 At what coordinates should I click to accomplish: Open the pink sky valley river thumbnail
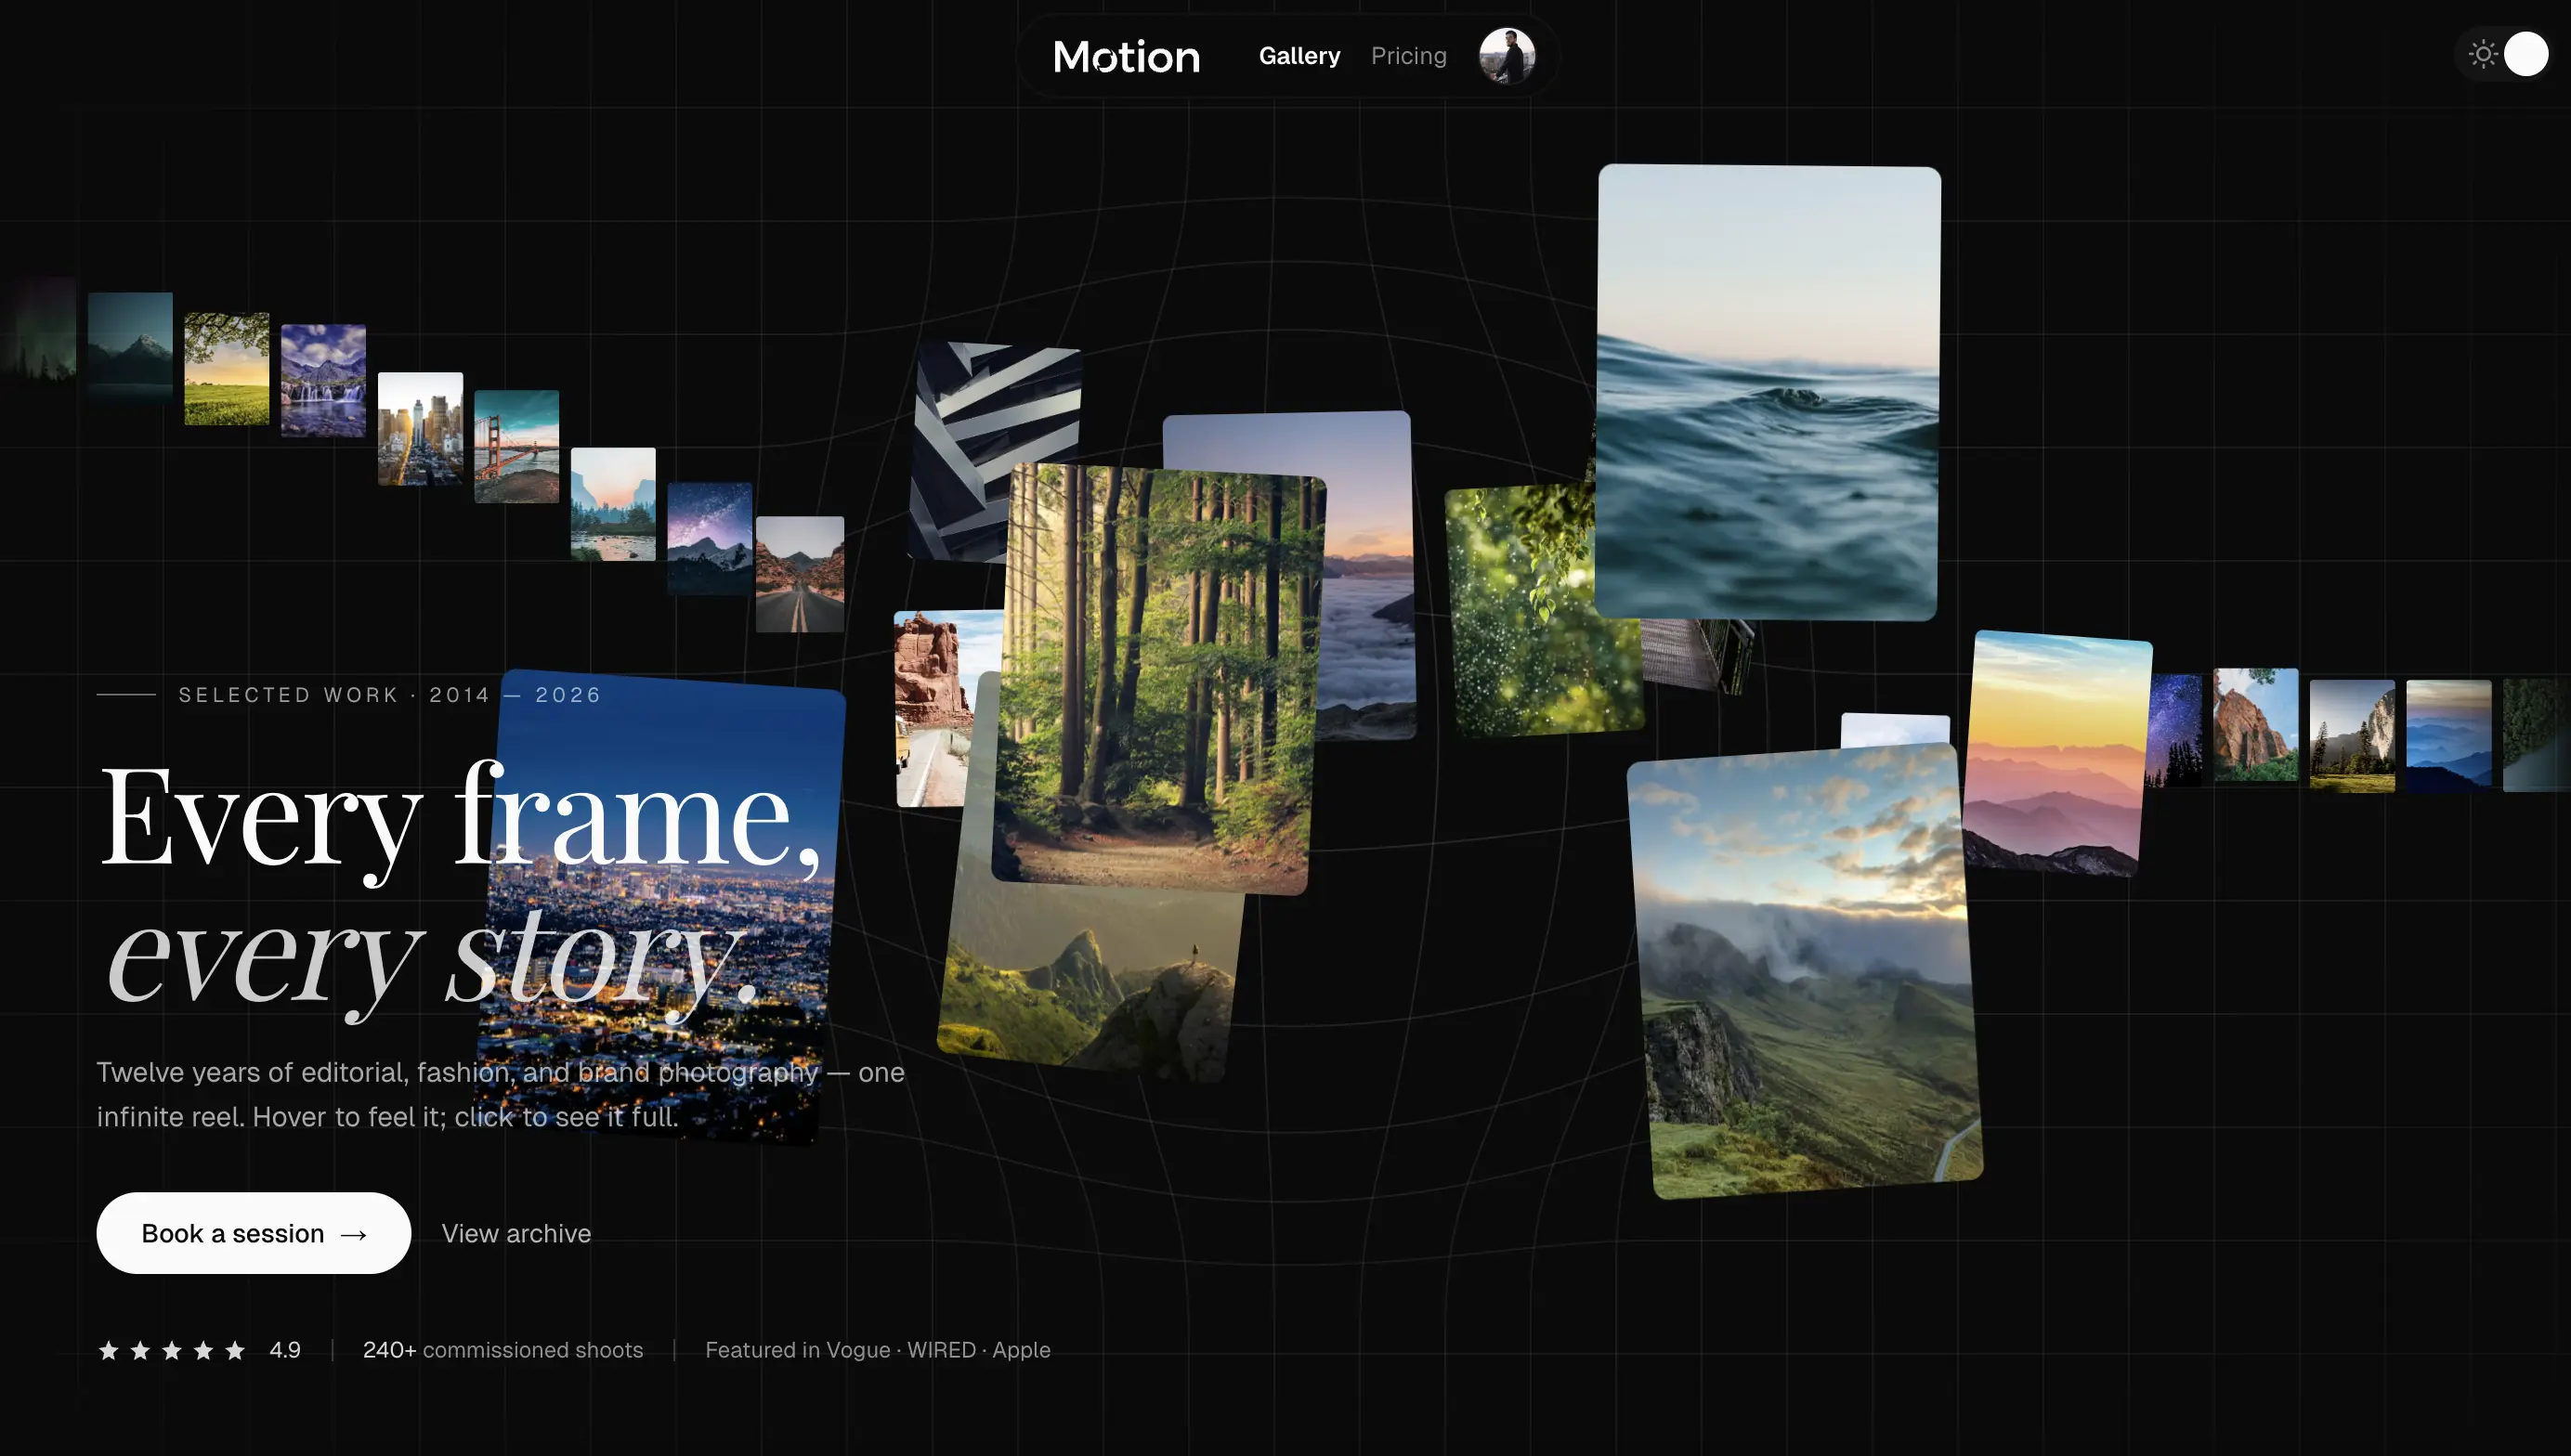pos(613,503)
